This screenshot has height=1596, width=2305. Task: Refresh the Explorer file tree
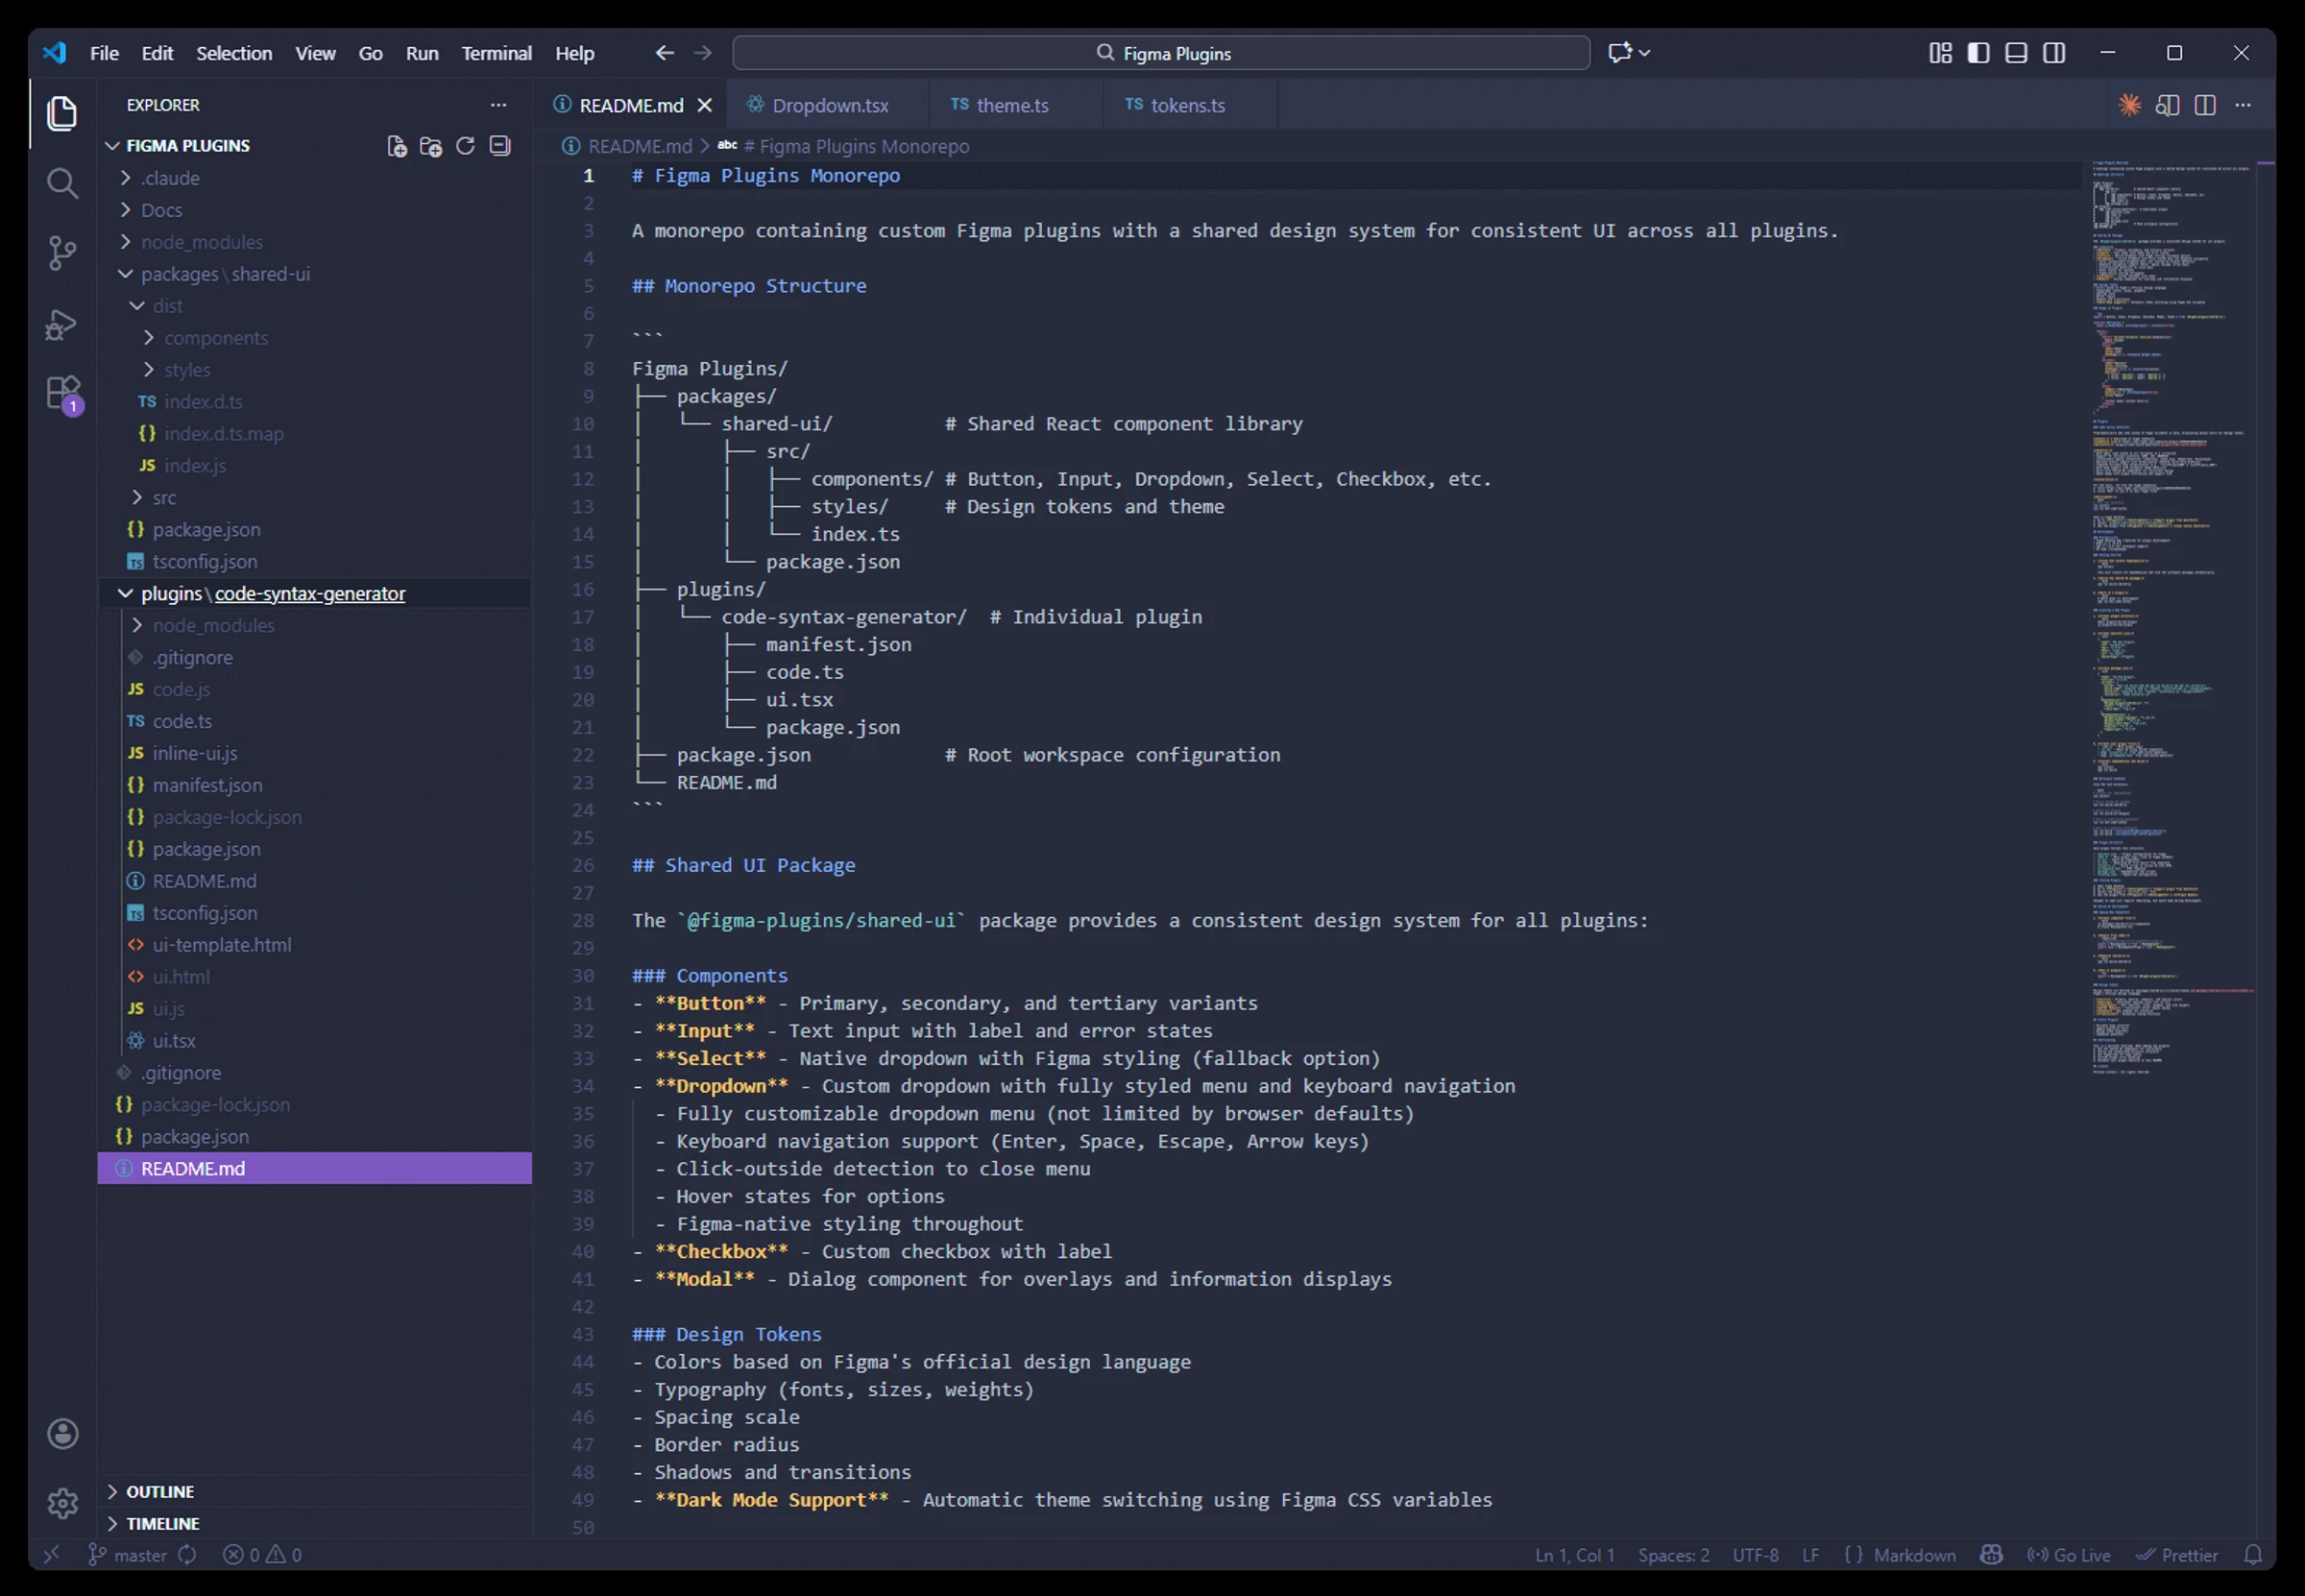(465, 146)
